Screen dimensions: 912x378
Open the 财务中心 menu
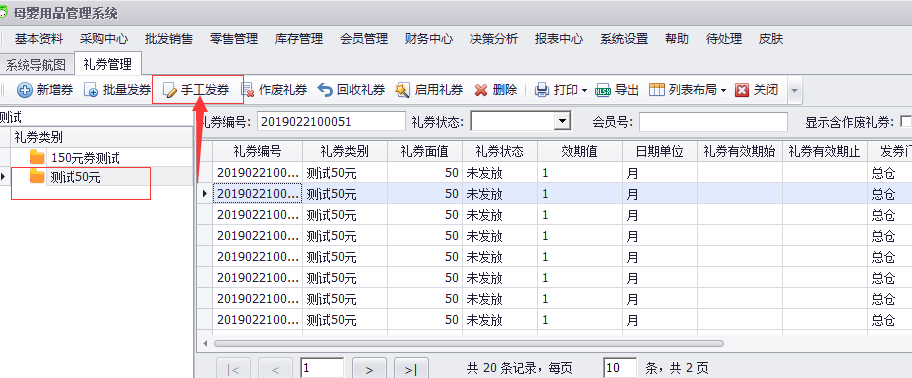[429, 39]
